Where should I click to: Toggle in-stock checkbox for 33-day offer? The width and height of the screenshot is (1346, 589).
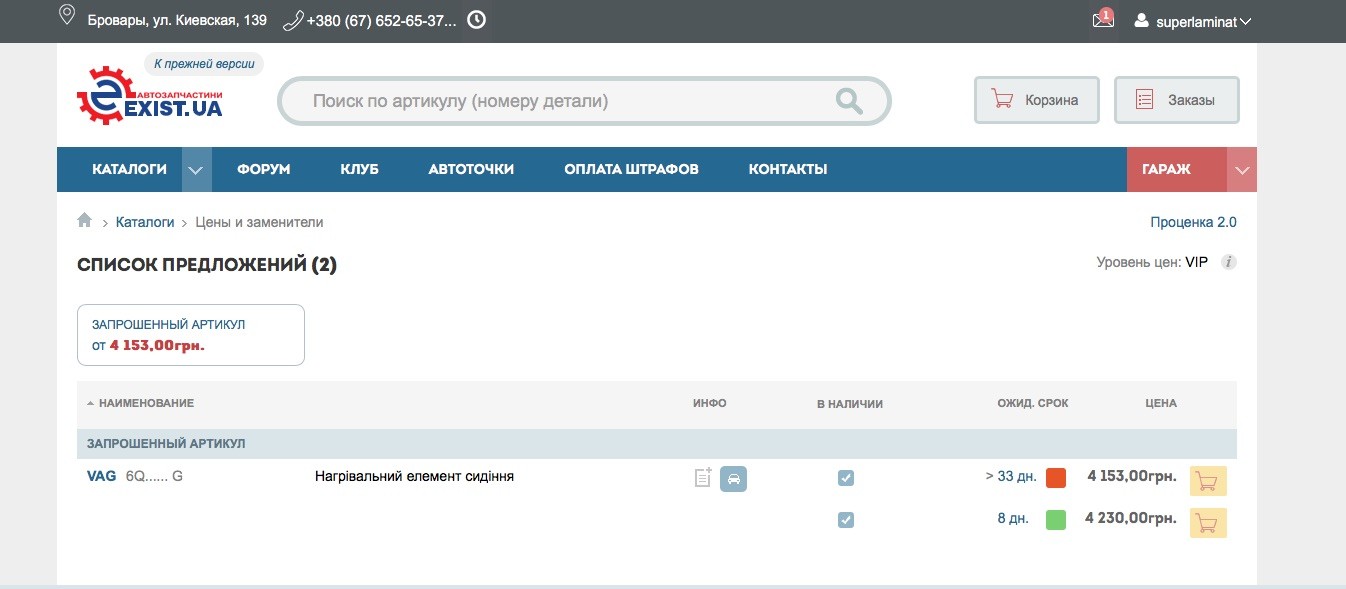pyautogui.click(x=846, y=478)
